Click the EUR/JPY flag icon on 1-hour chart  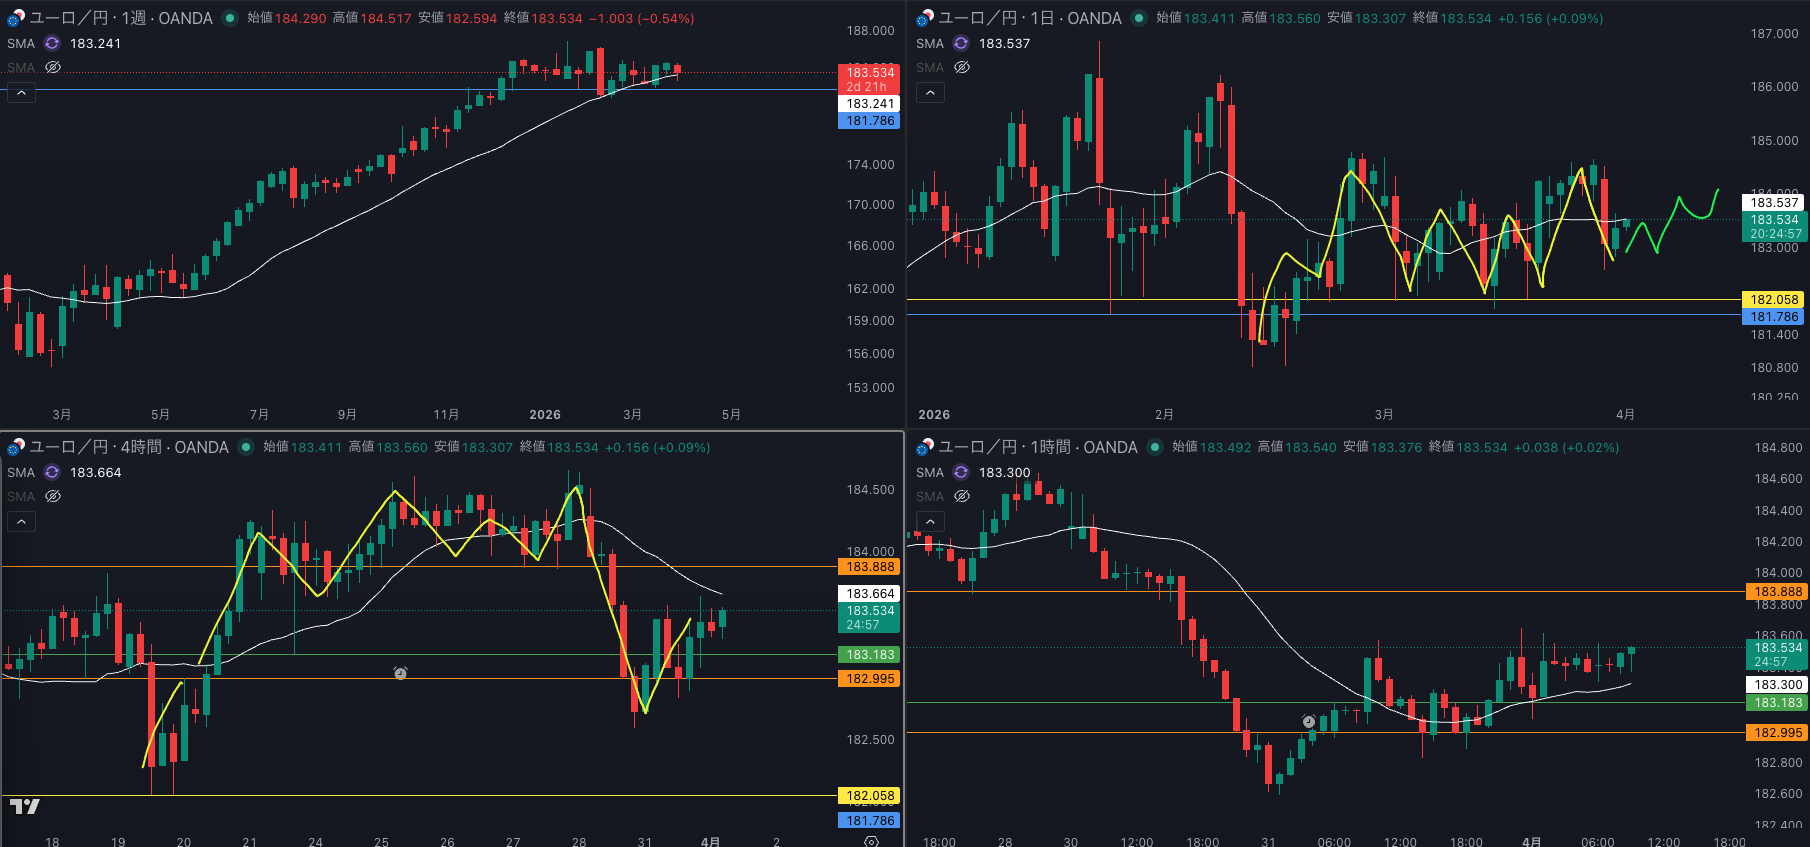pyautogui.click(x=925, y=447)
